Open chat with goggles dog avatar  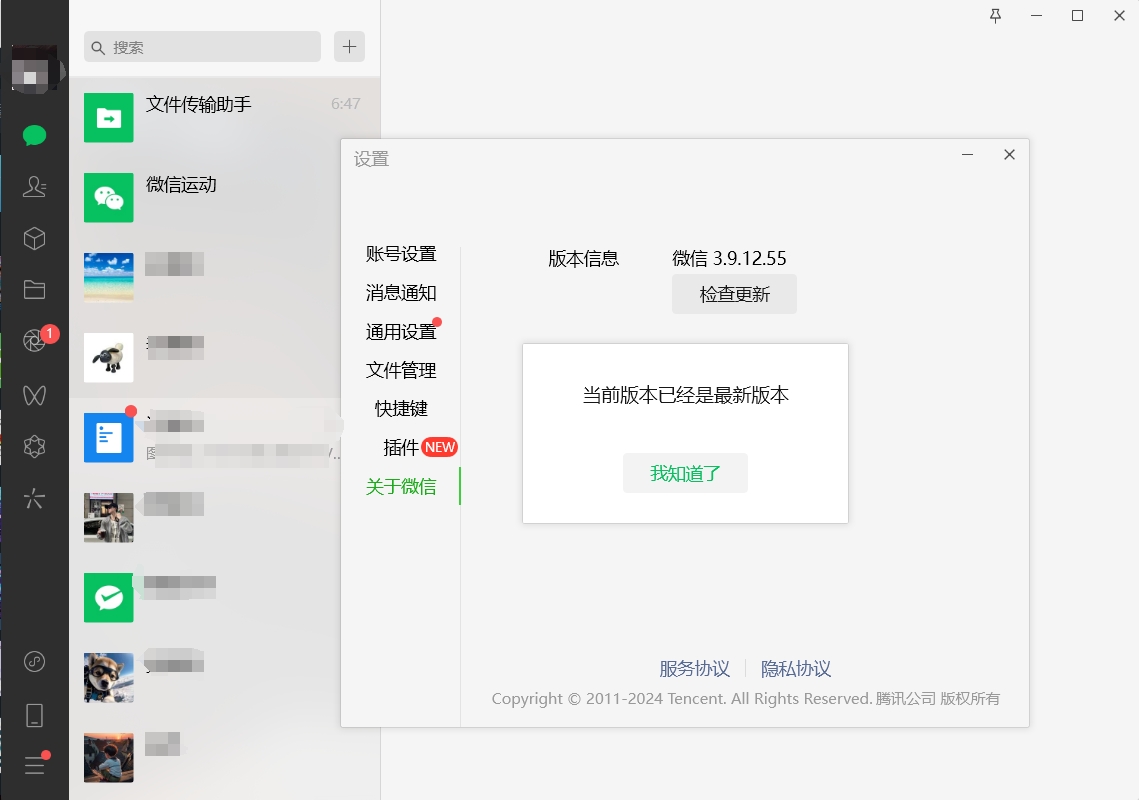coord(205,677)
